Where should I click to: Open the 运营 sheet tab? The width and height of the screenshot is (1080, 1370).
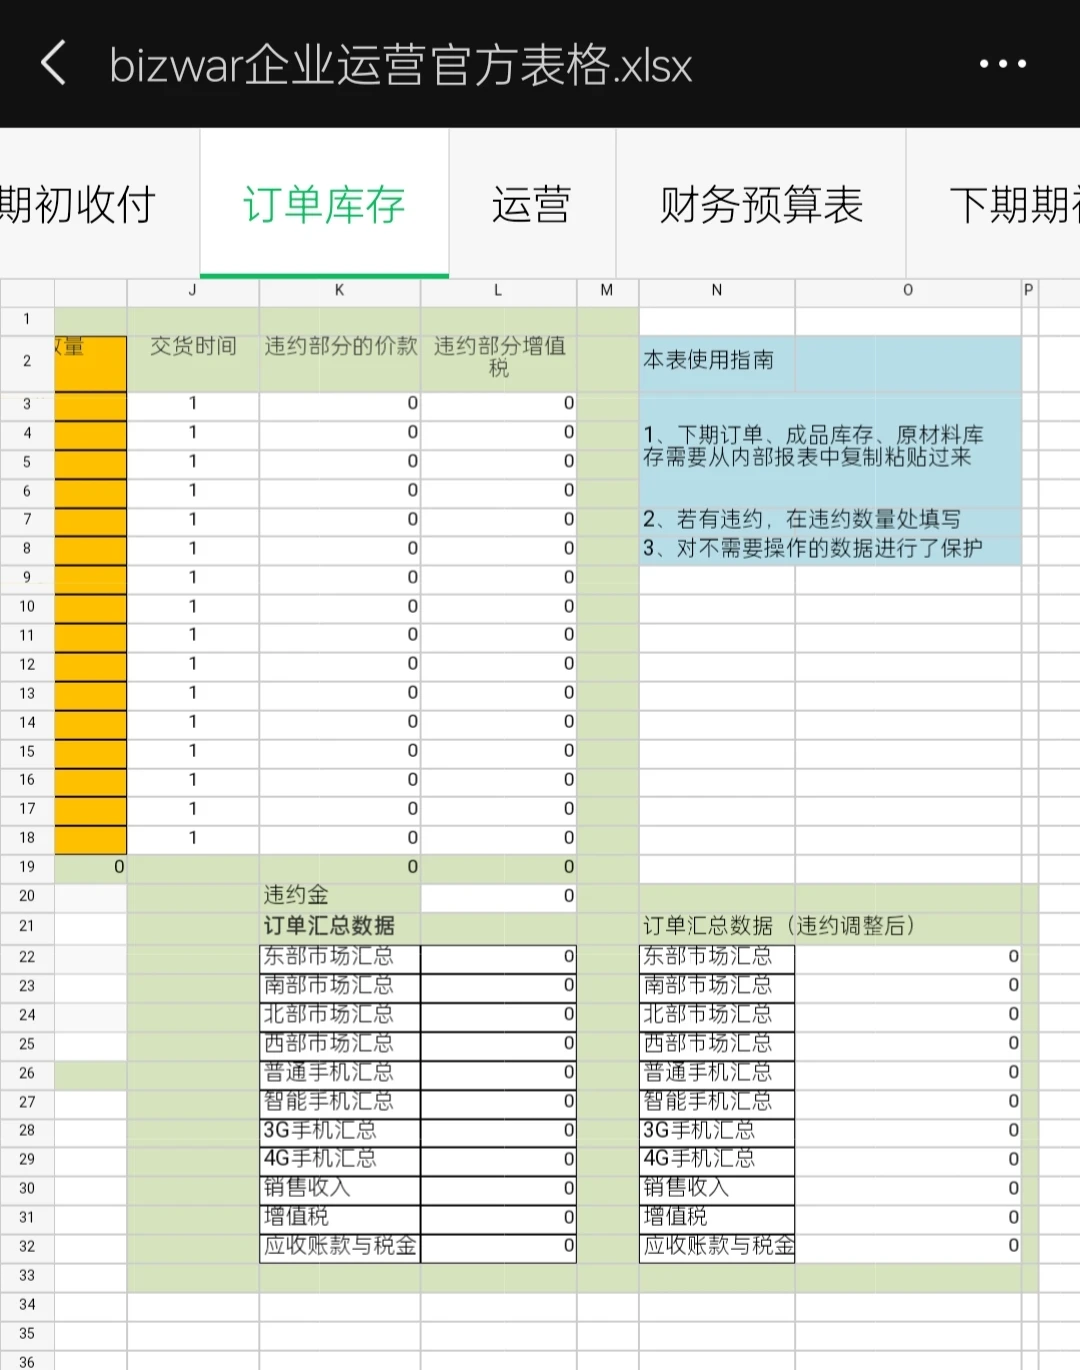[532, 205]
